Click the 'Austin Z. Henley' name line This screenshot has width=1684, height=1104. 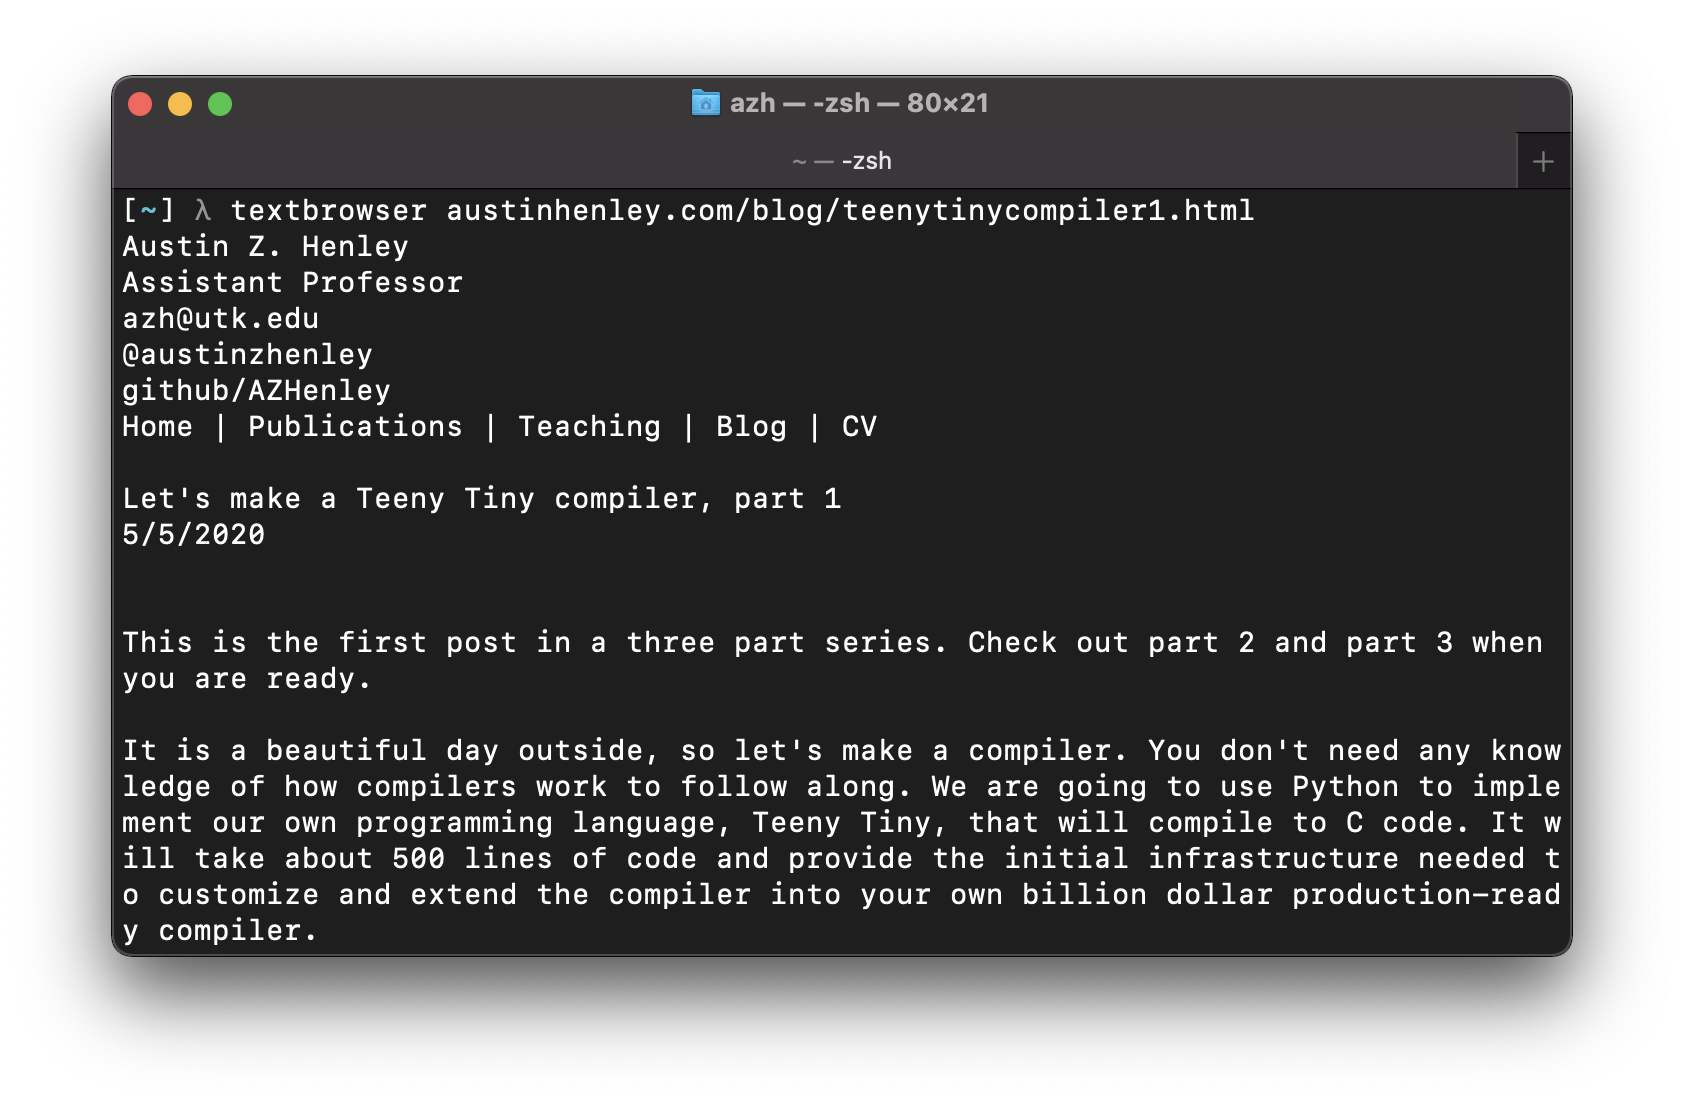(x=265, y=246)
